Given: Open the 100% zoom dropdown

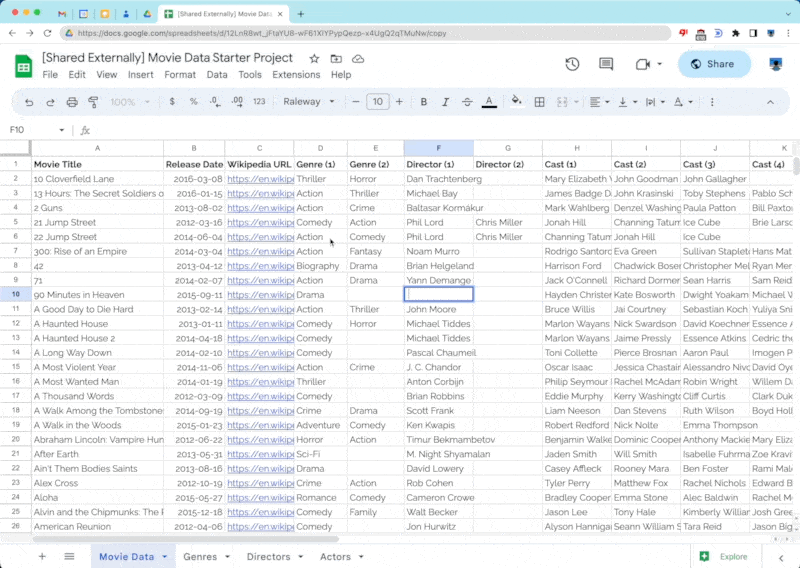Looking at the screenshot, I should (x=130, y=102).
